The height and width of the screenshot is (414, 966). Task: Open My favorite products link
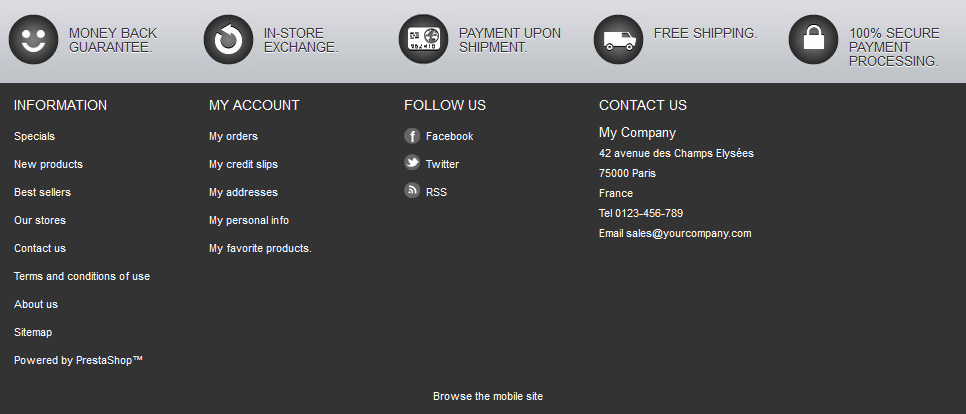260,248
